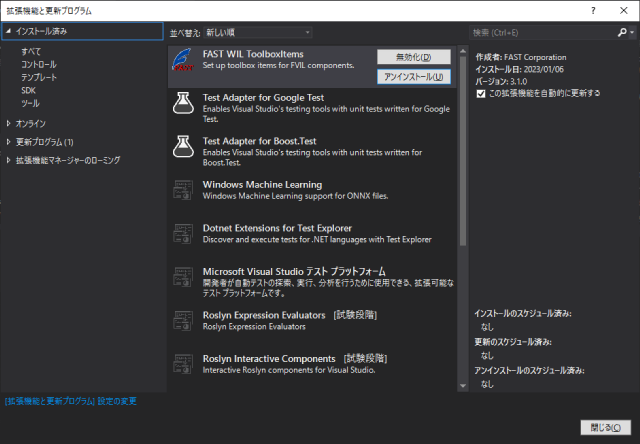Click the search magnifier icon

tap(622, 32)
